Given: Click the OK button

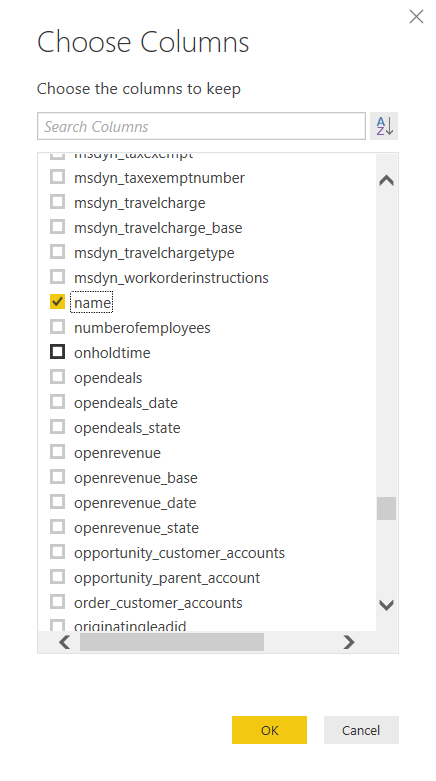Looking at the screenshot, I should (x=269, y=730).
